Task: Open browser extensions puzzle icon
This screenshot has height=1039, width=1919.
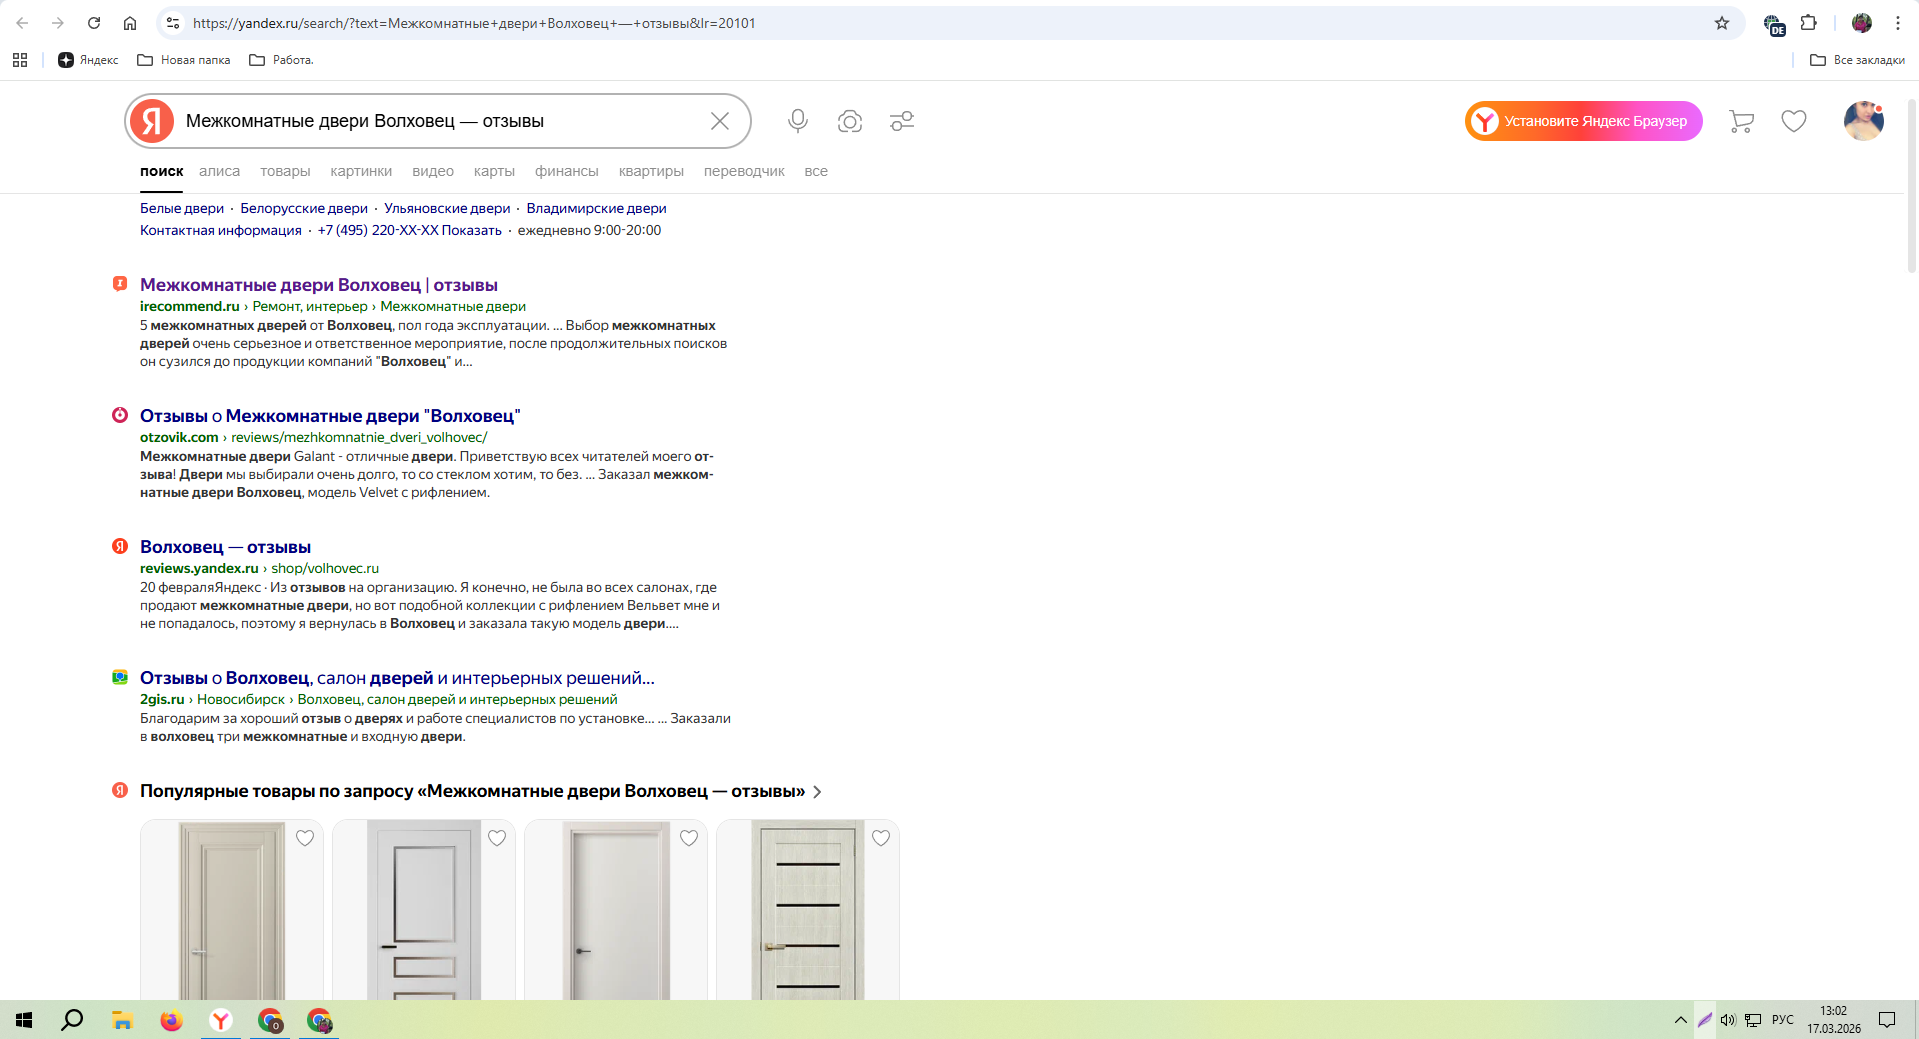Action: 1809,23
